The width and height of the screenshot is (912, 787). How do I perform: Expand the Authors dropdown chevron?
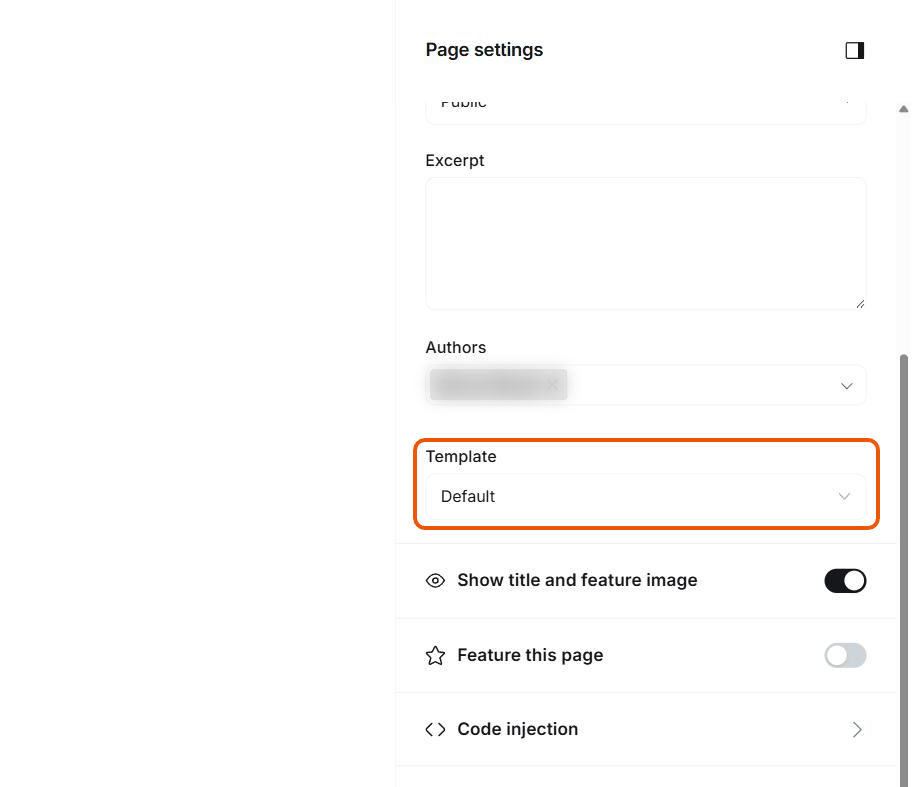(846, 386)
